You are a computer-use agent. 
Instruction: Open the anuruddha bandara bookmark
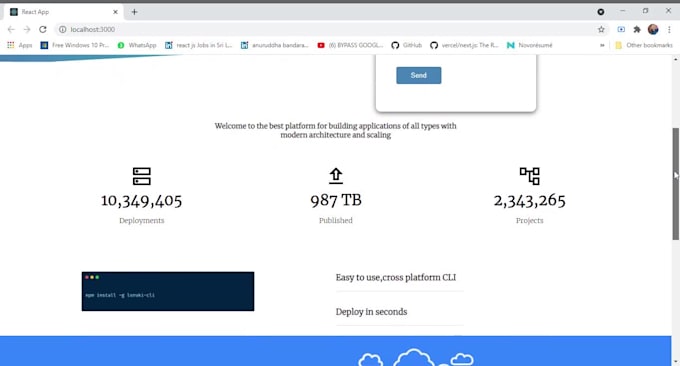click(275, 45)
